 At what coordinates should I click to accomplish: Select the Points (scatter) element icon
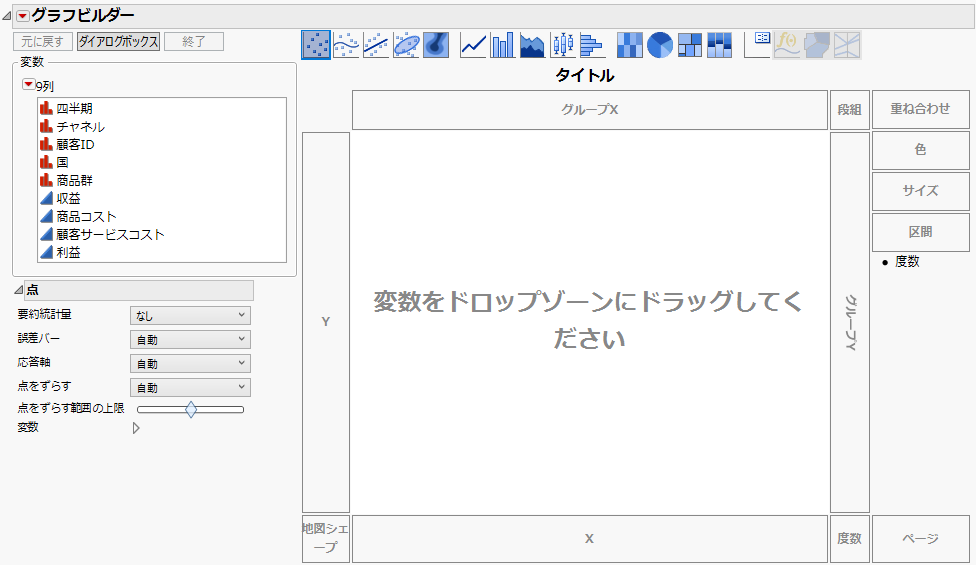(x=316, y=45)
